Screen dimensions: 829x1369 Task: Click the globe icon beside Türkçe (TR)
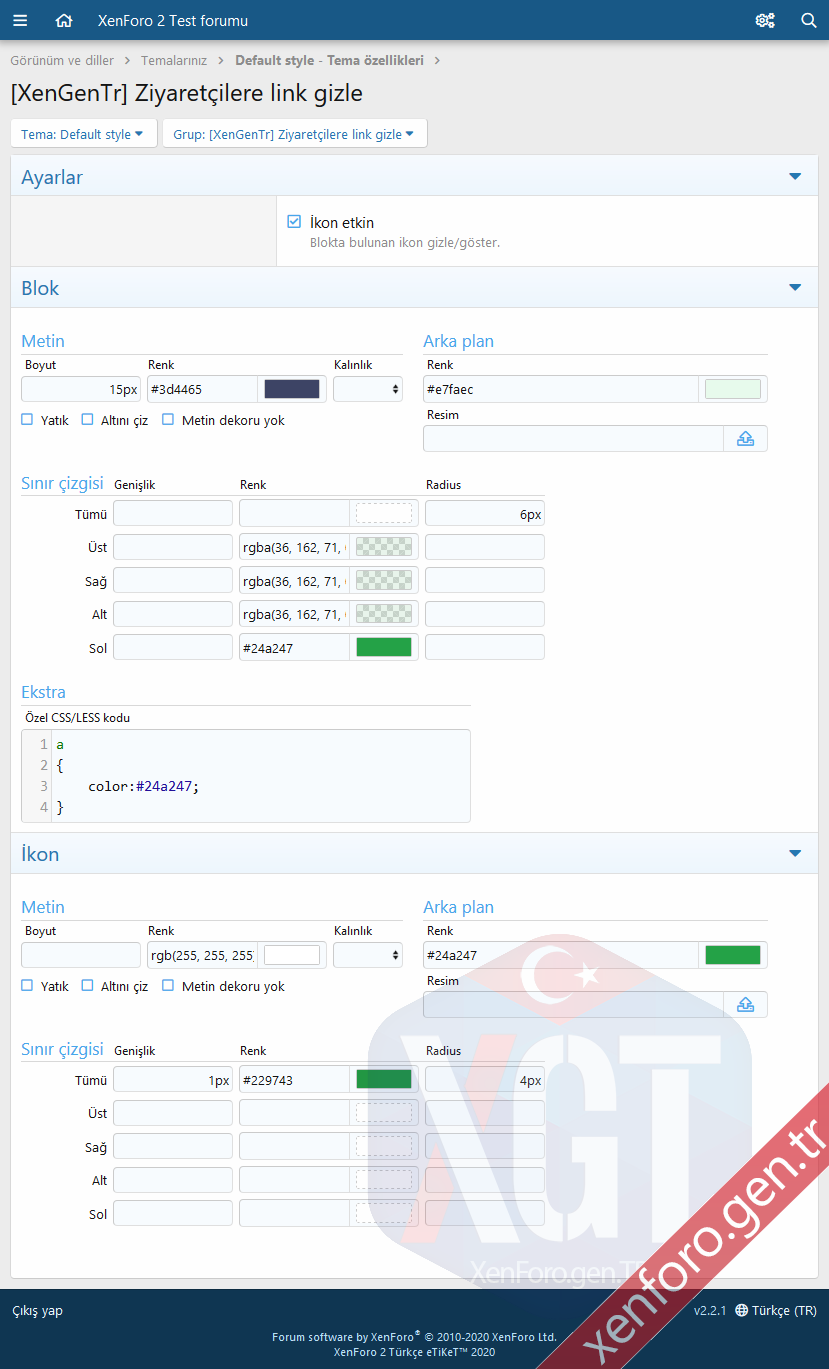741,1310
